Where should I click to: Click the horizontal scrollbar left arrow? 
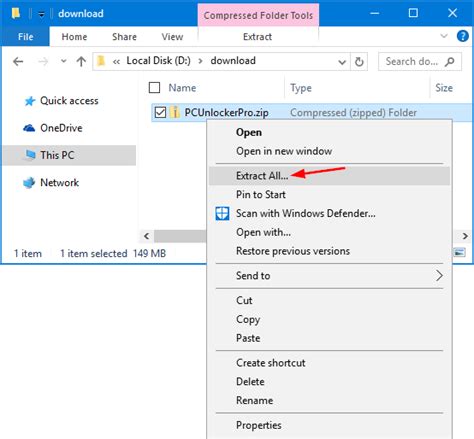coord(147,236)
